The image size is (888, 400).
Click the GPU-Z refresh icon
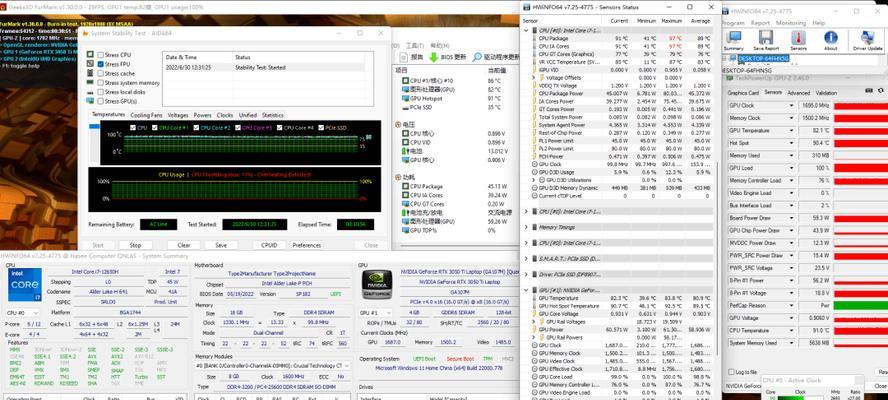881,91
